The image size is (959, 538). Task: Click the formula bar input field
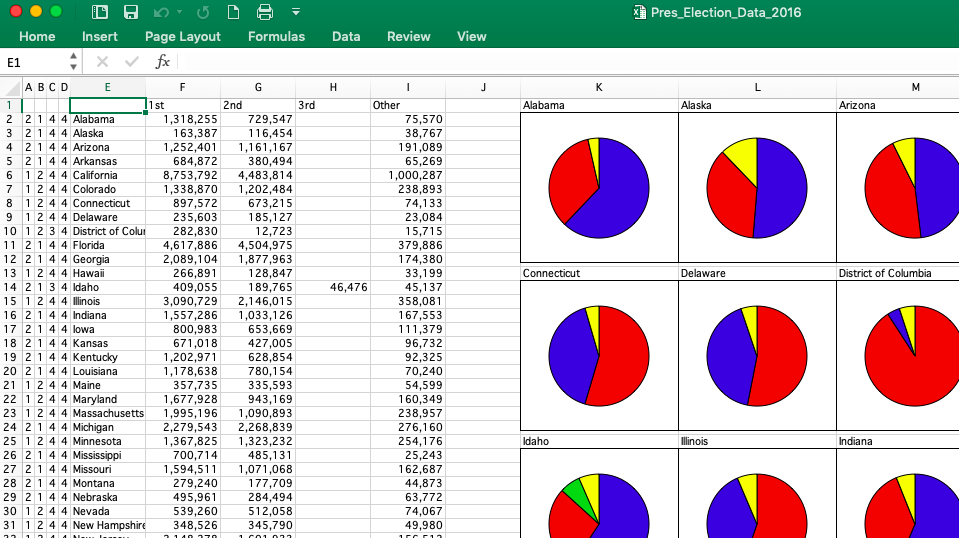coord(560,62)
